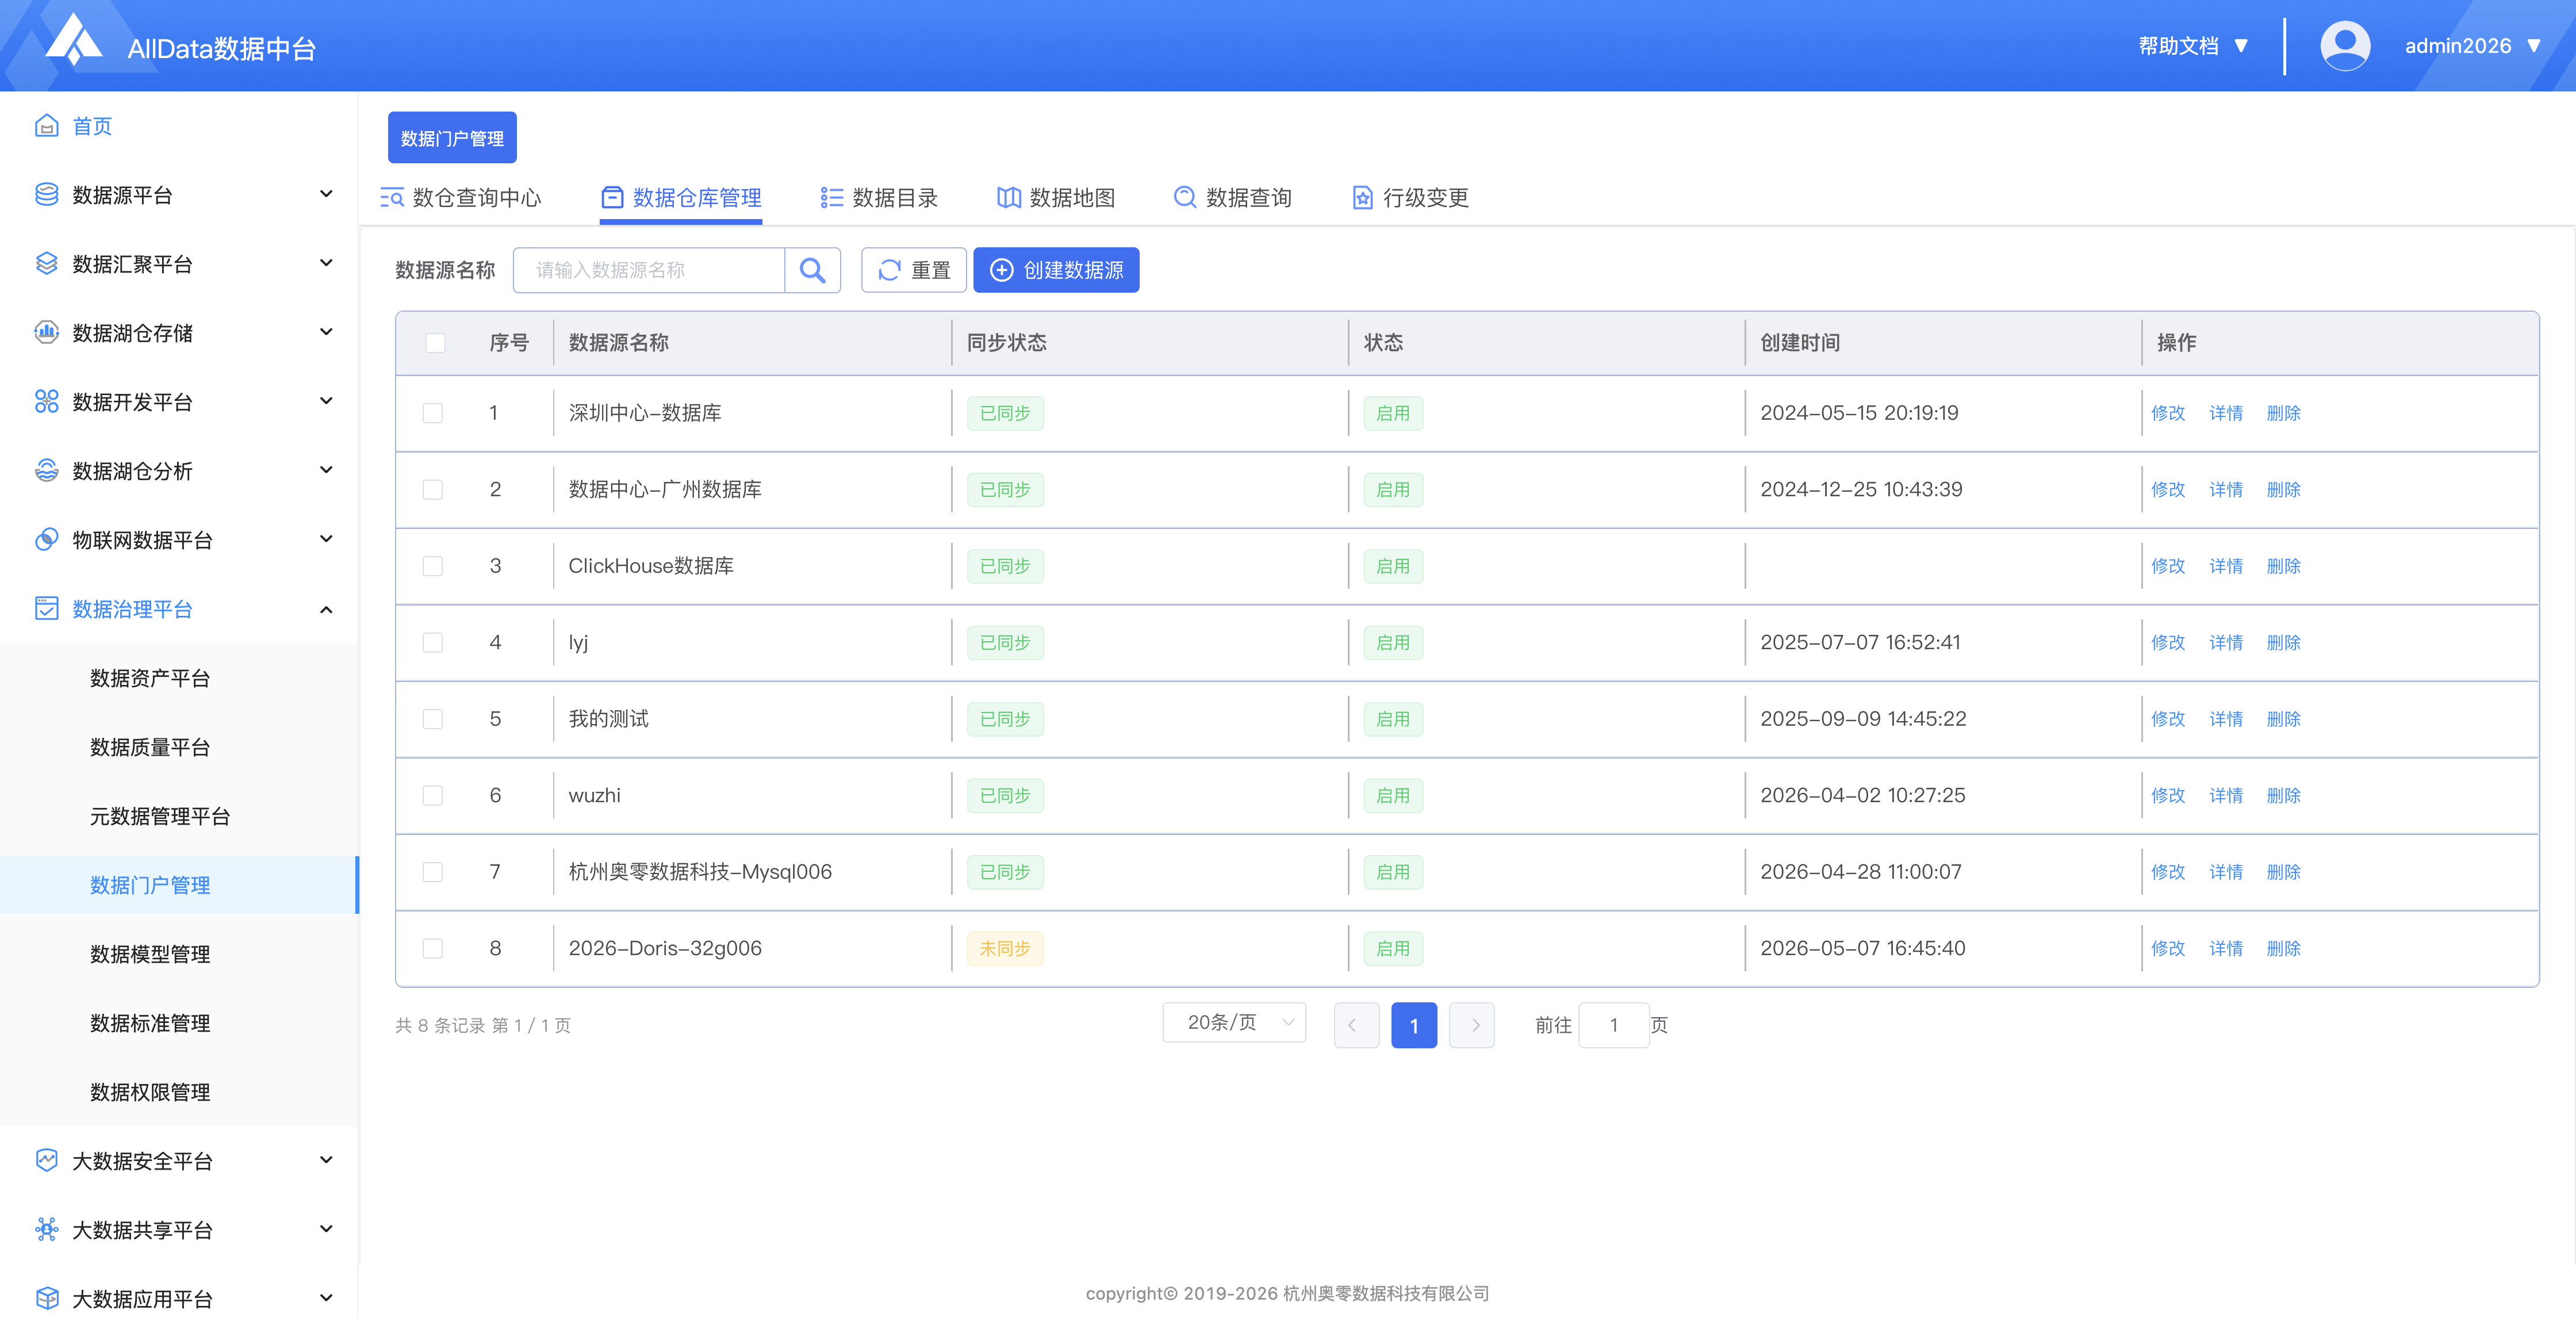2576x1318 pixels.
Task: Open the home page via 首页 icon
Action: pos(46,125)
